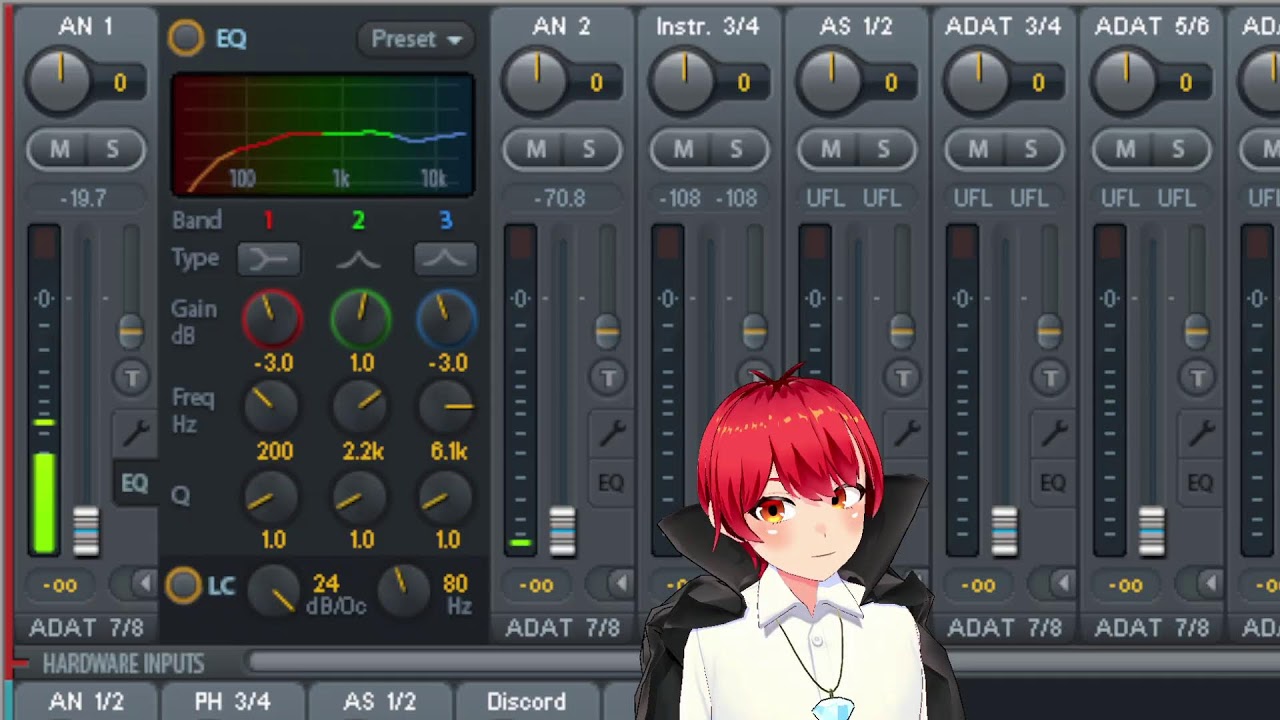Click the HARDWARE INPUTS section label

[123, 664]
